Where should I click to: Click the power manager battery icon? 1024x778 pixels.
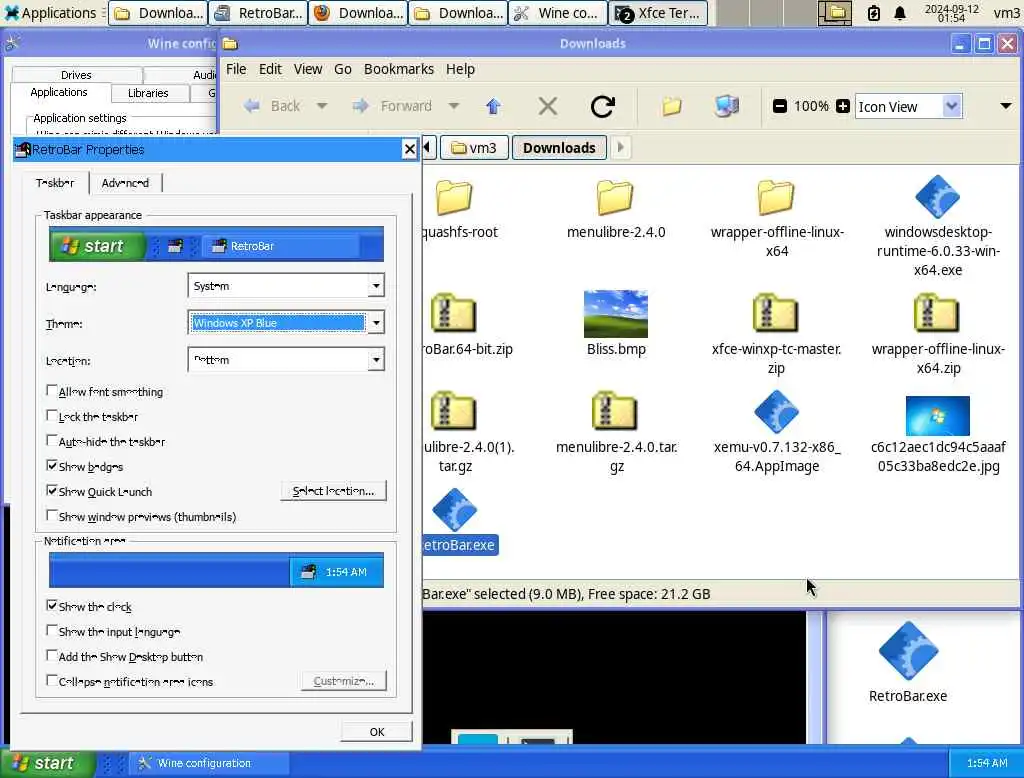coord(873,13)
